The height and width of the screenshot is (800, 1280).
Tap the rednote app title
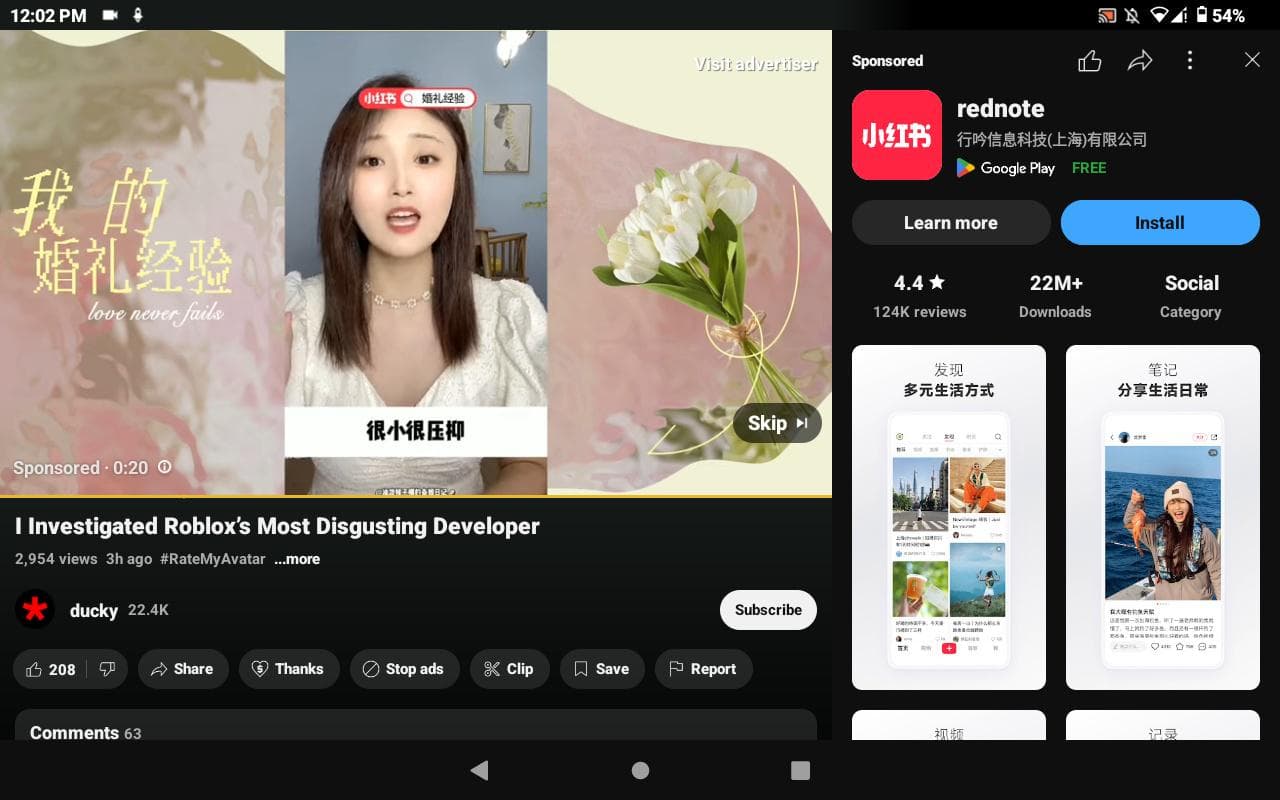click(x=1001, y=108)
